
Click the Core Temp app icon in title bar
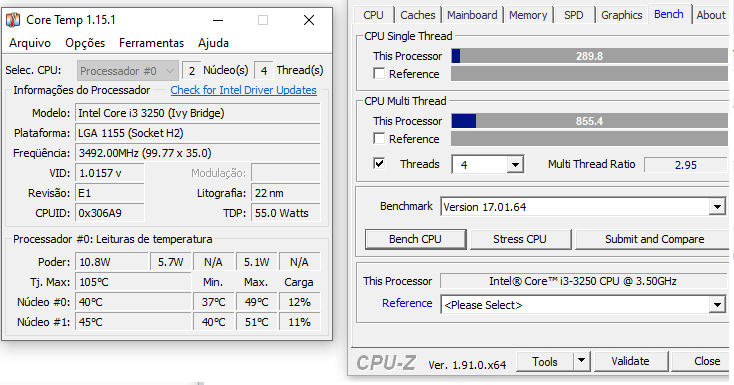point(13,20)
